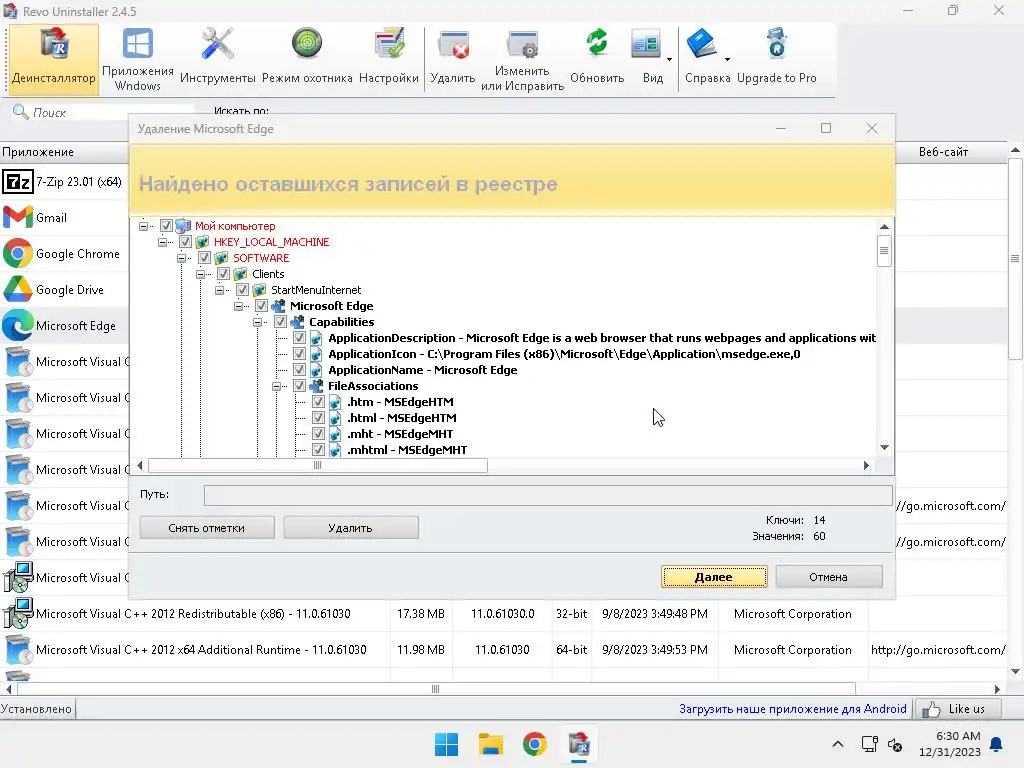Select the Gmail app icon in list
The width and height of the screenshot is (1024, 768).
pos(18,217)
